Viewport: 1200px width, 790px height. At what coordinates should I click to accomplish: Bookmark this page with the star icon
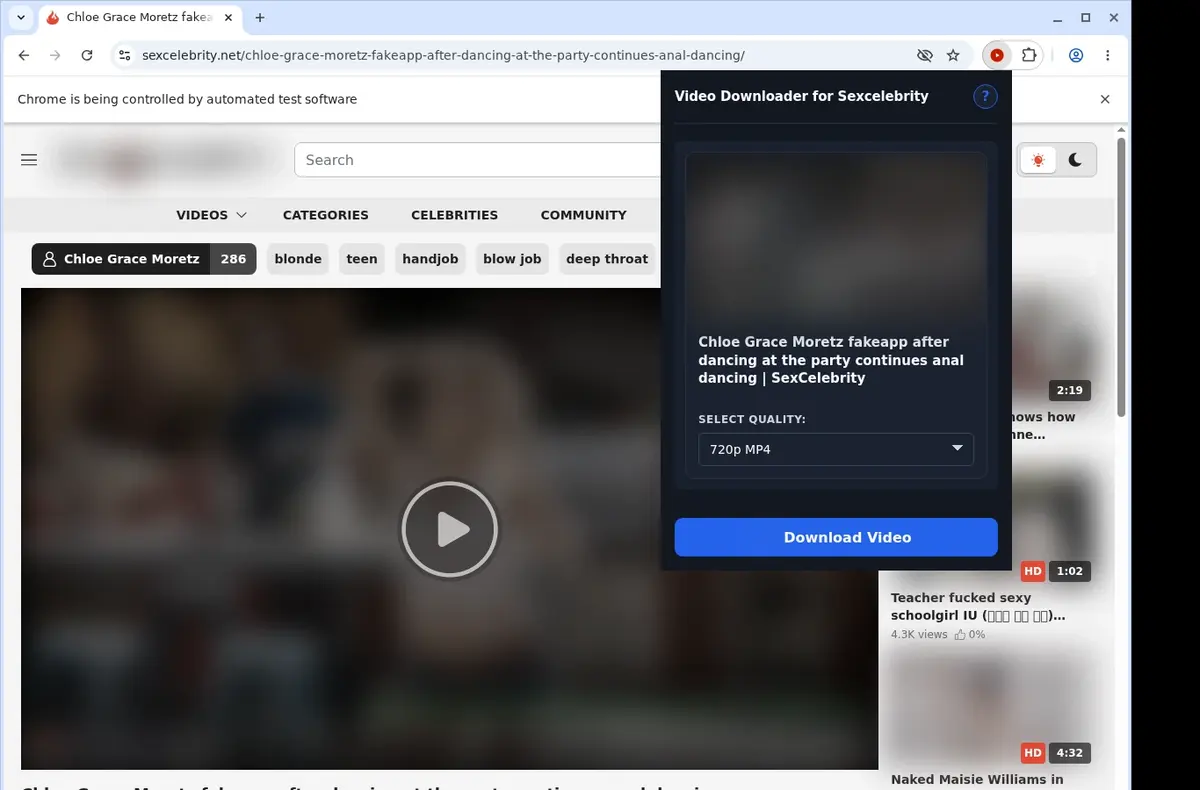tap(953, 56)
